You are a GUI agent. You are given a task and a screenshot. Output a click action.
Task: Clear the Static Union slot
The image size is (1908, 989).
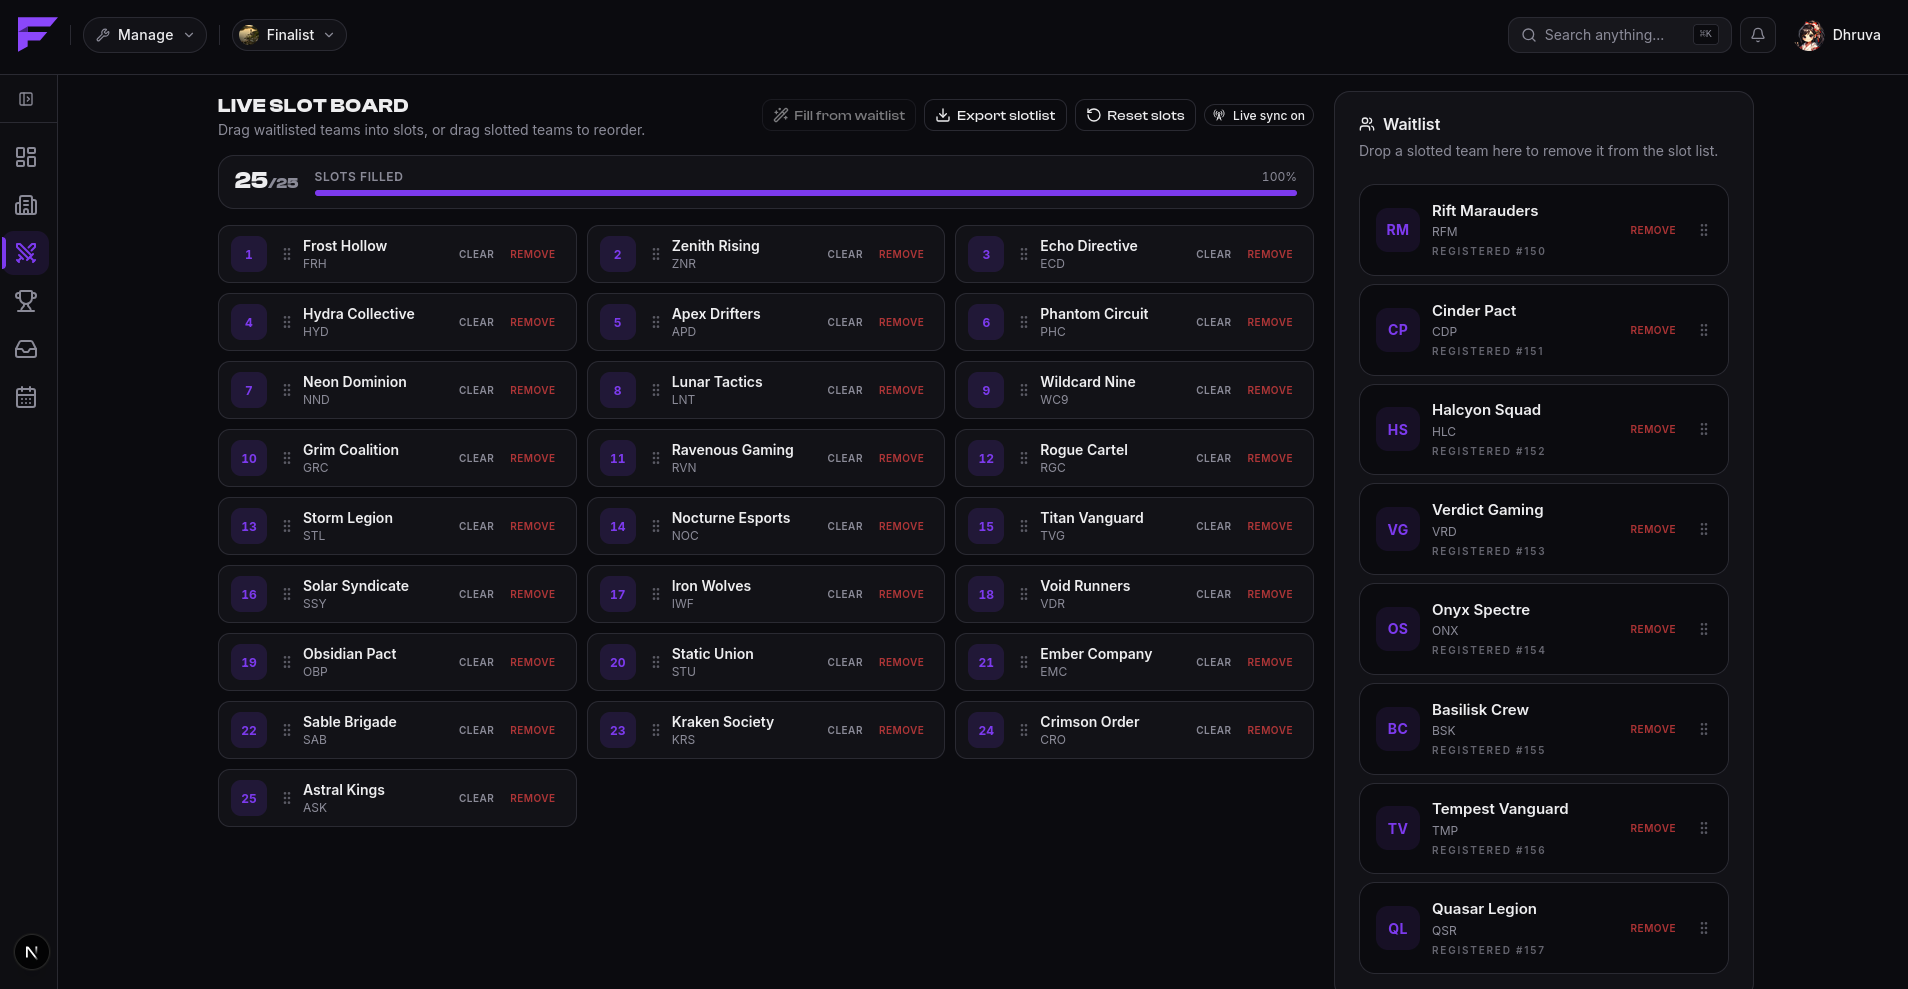click(x=845, y=662)
